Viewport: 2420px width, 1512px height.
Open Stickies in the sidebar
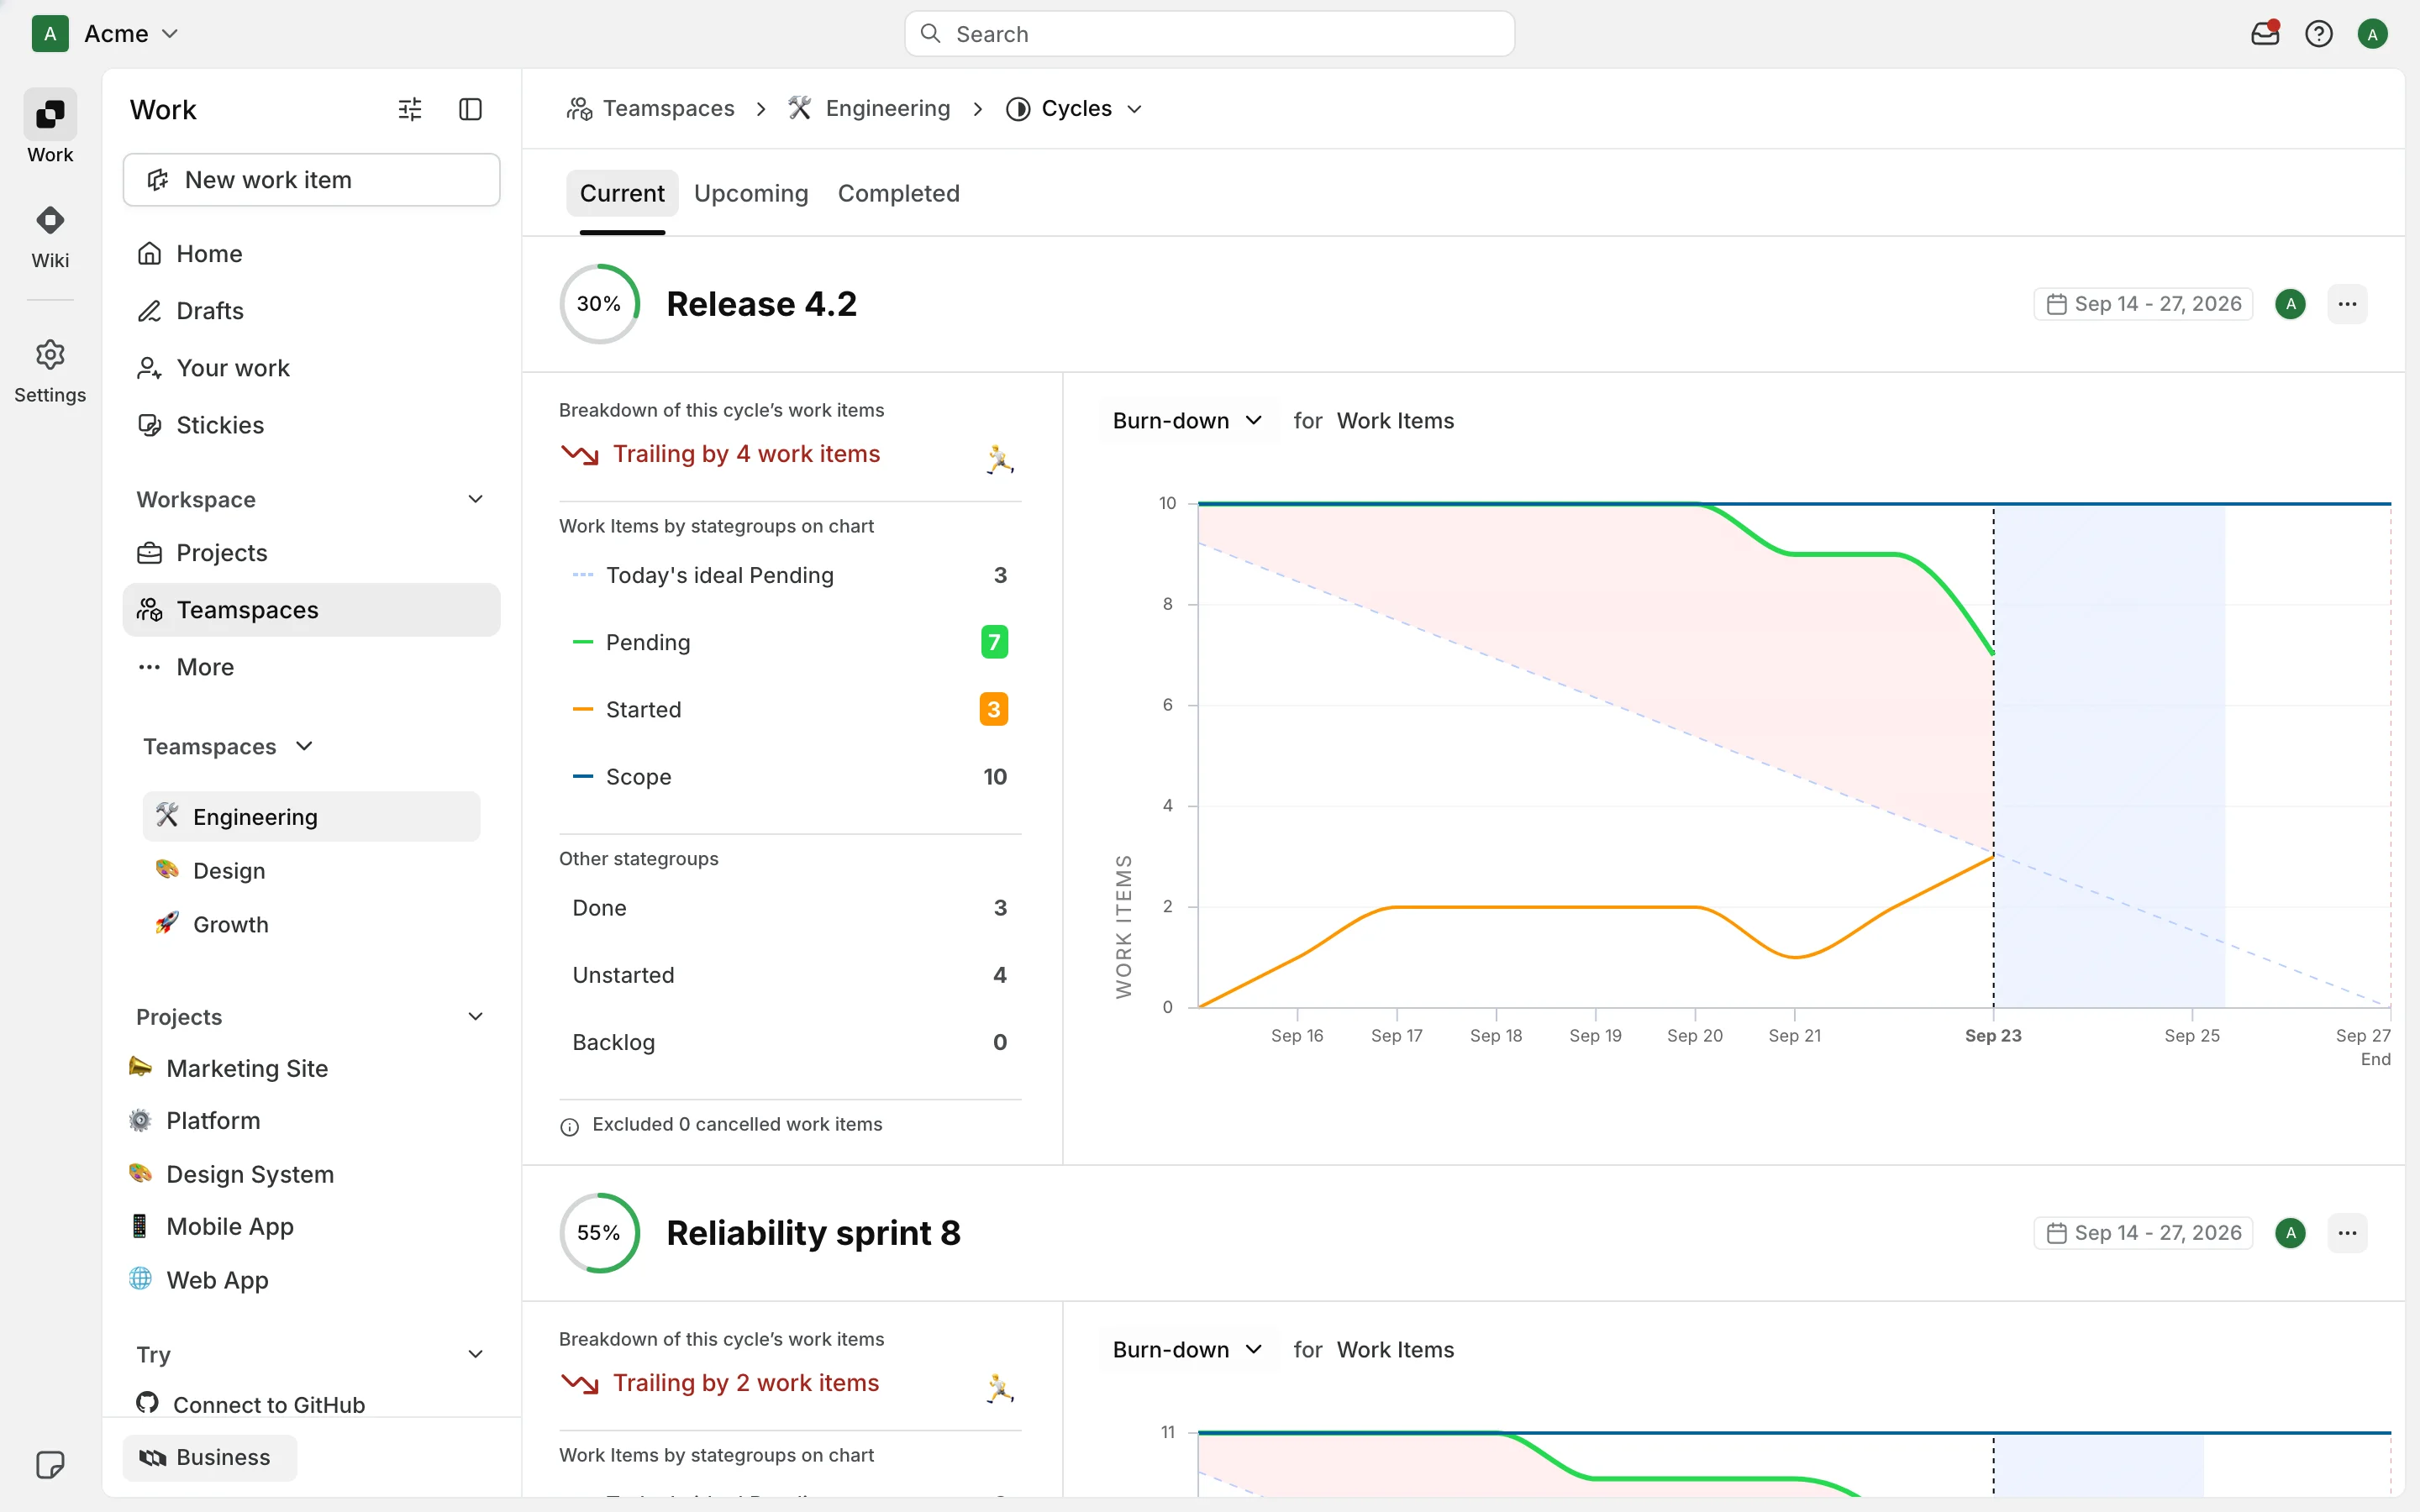click(x=311, y=425)
